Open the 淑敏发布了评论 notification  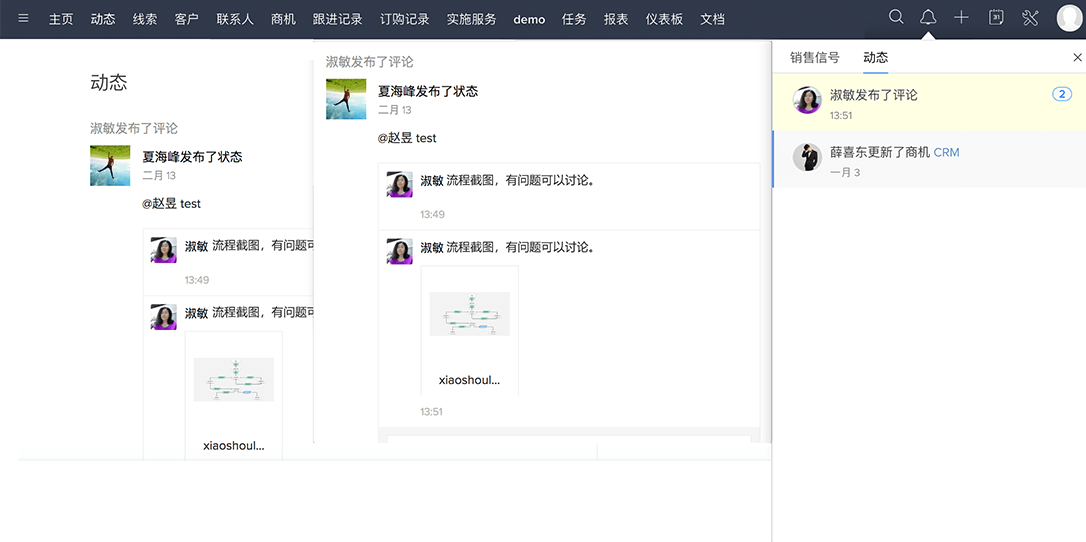tap(873, 95)
